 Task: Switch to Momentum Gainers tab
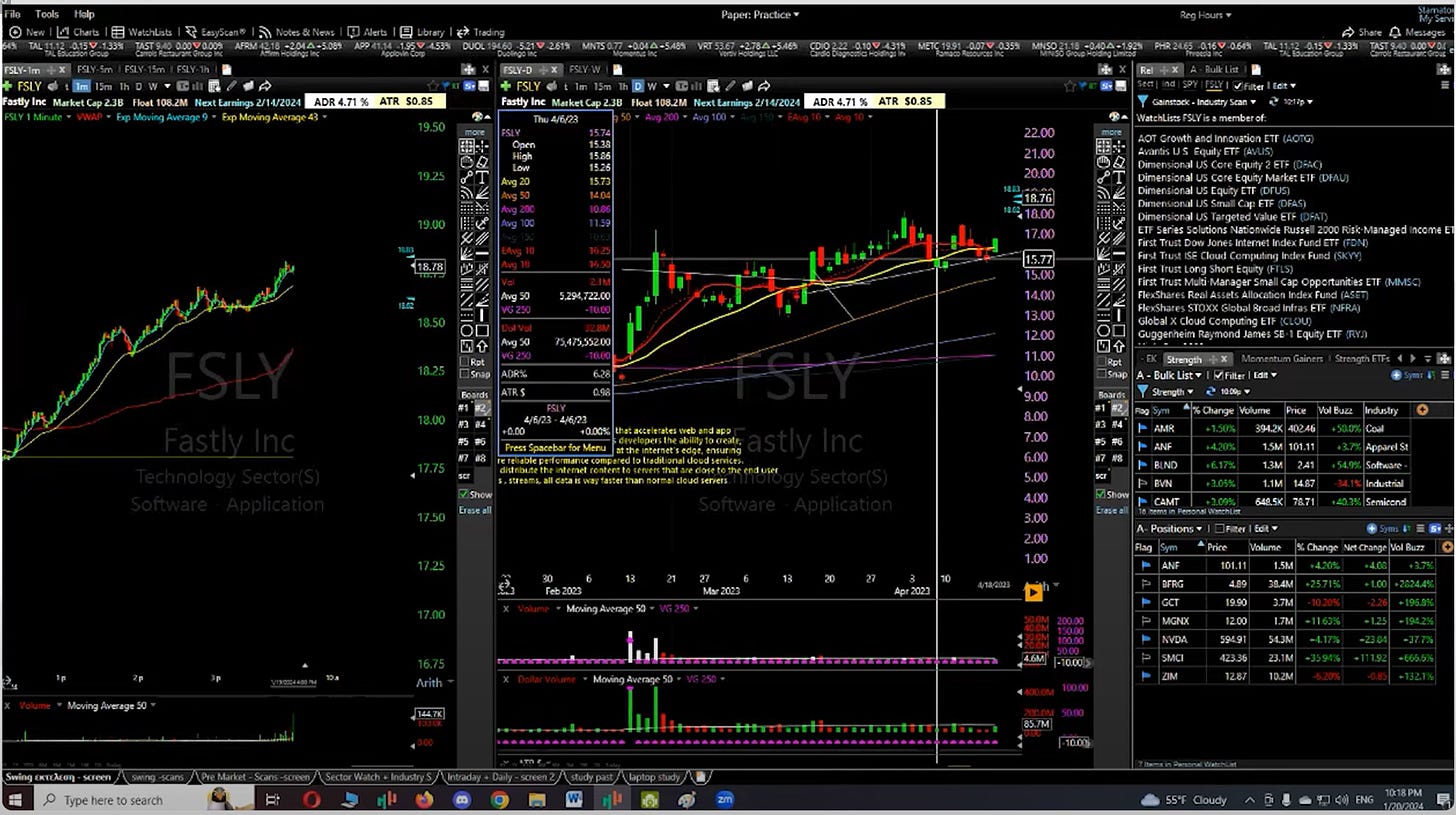pyautogui.click(x=1281, y=358)
